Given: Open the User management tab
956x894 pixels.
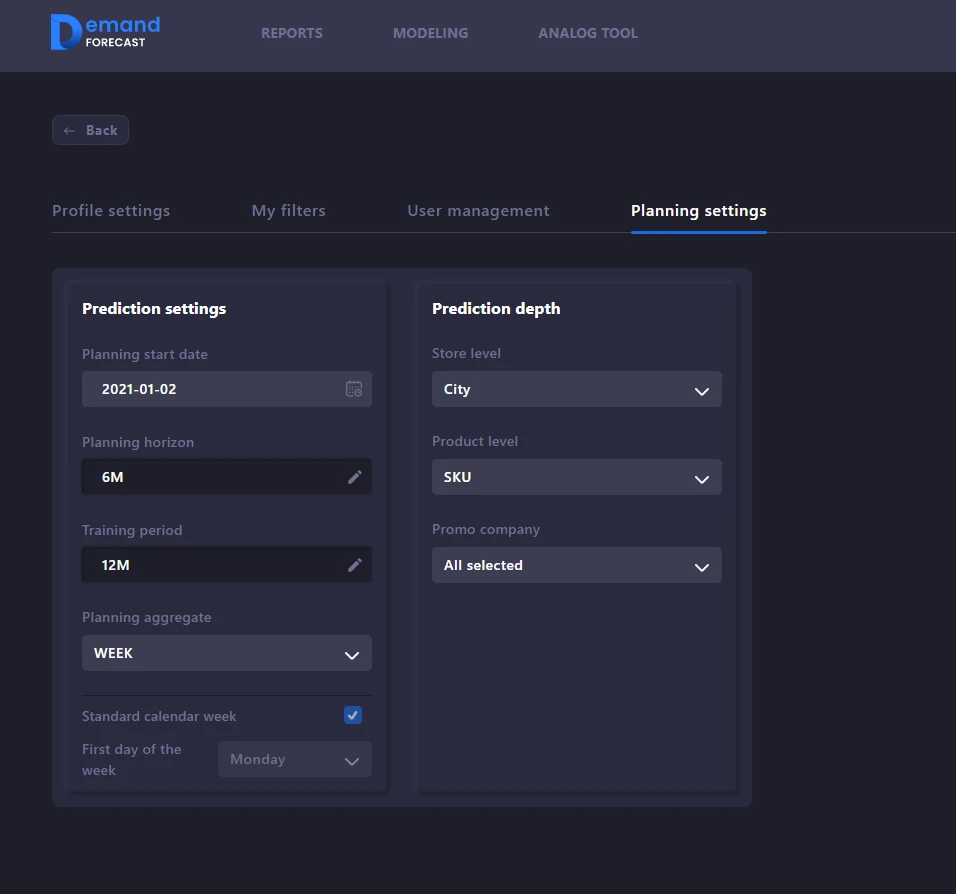Looking at the screenshot, I should (x=478, y=211).
